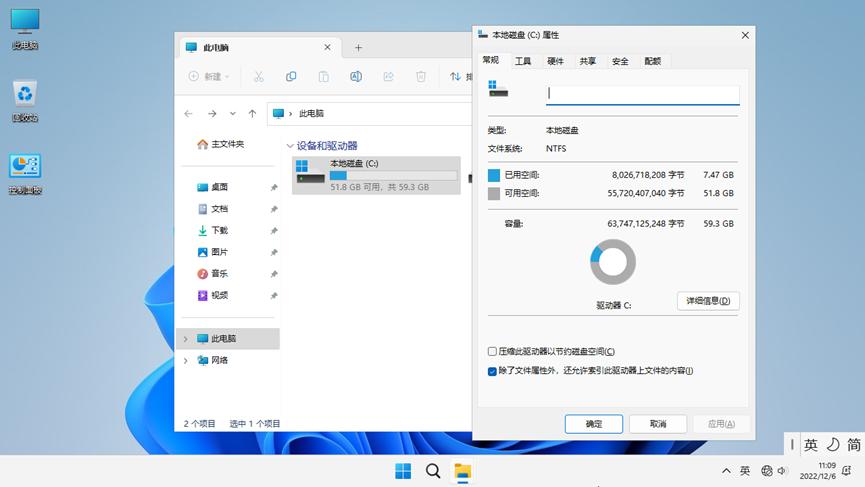Click the moon icon in IME toolbar
865x487 pixels.
(x=833, y=445)
